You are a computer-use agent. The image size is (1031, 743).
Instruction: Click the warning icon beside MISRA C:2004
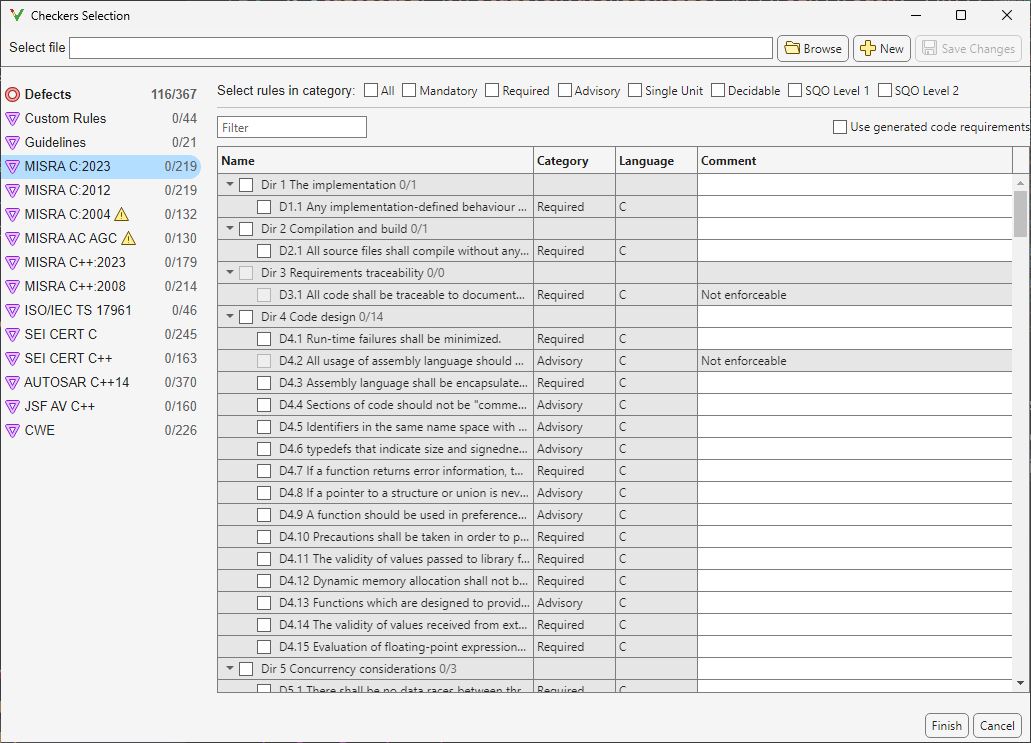[x=119, y=214]
